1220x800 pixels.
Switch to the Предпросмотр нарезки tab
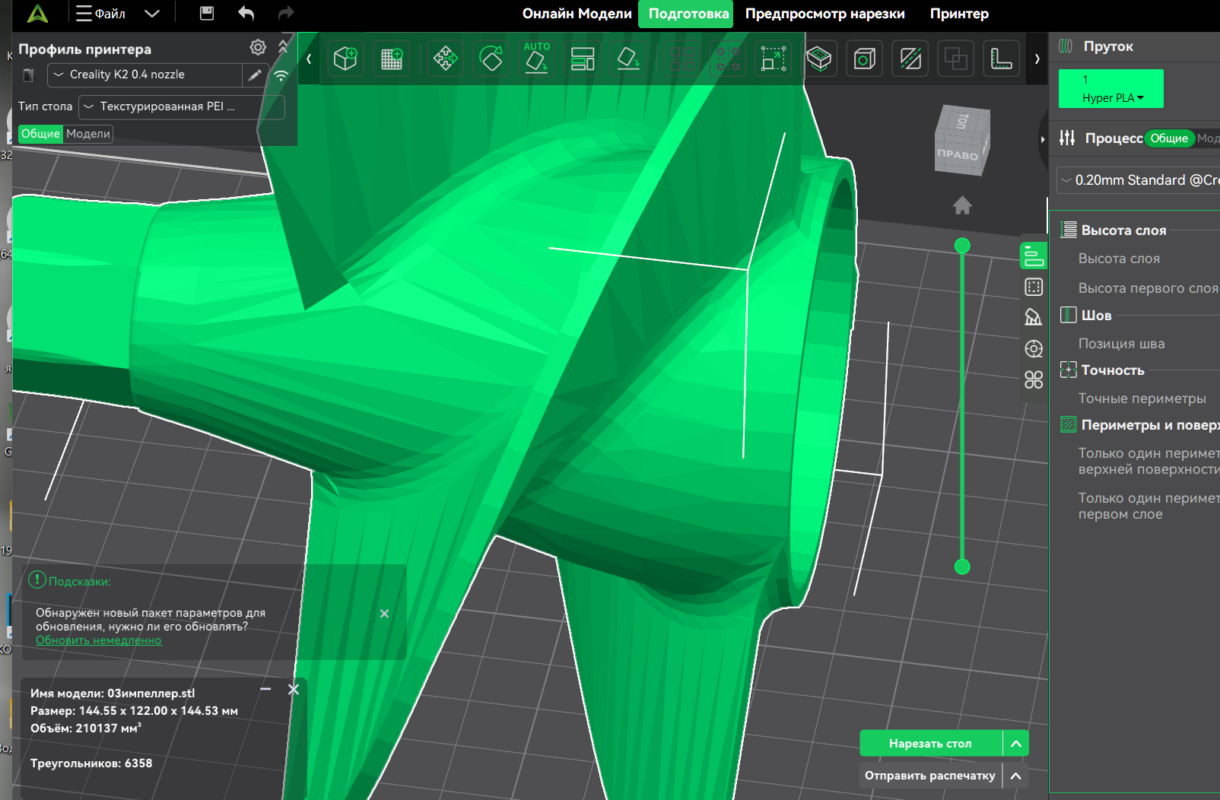coord(825,14)
